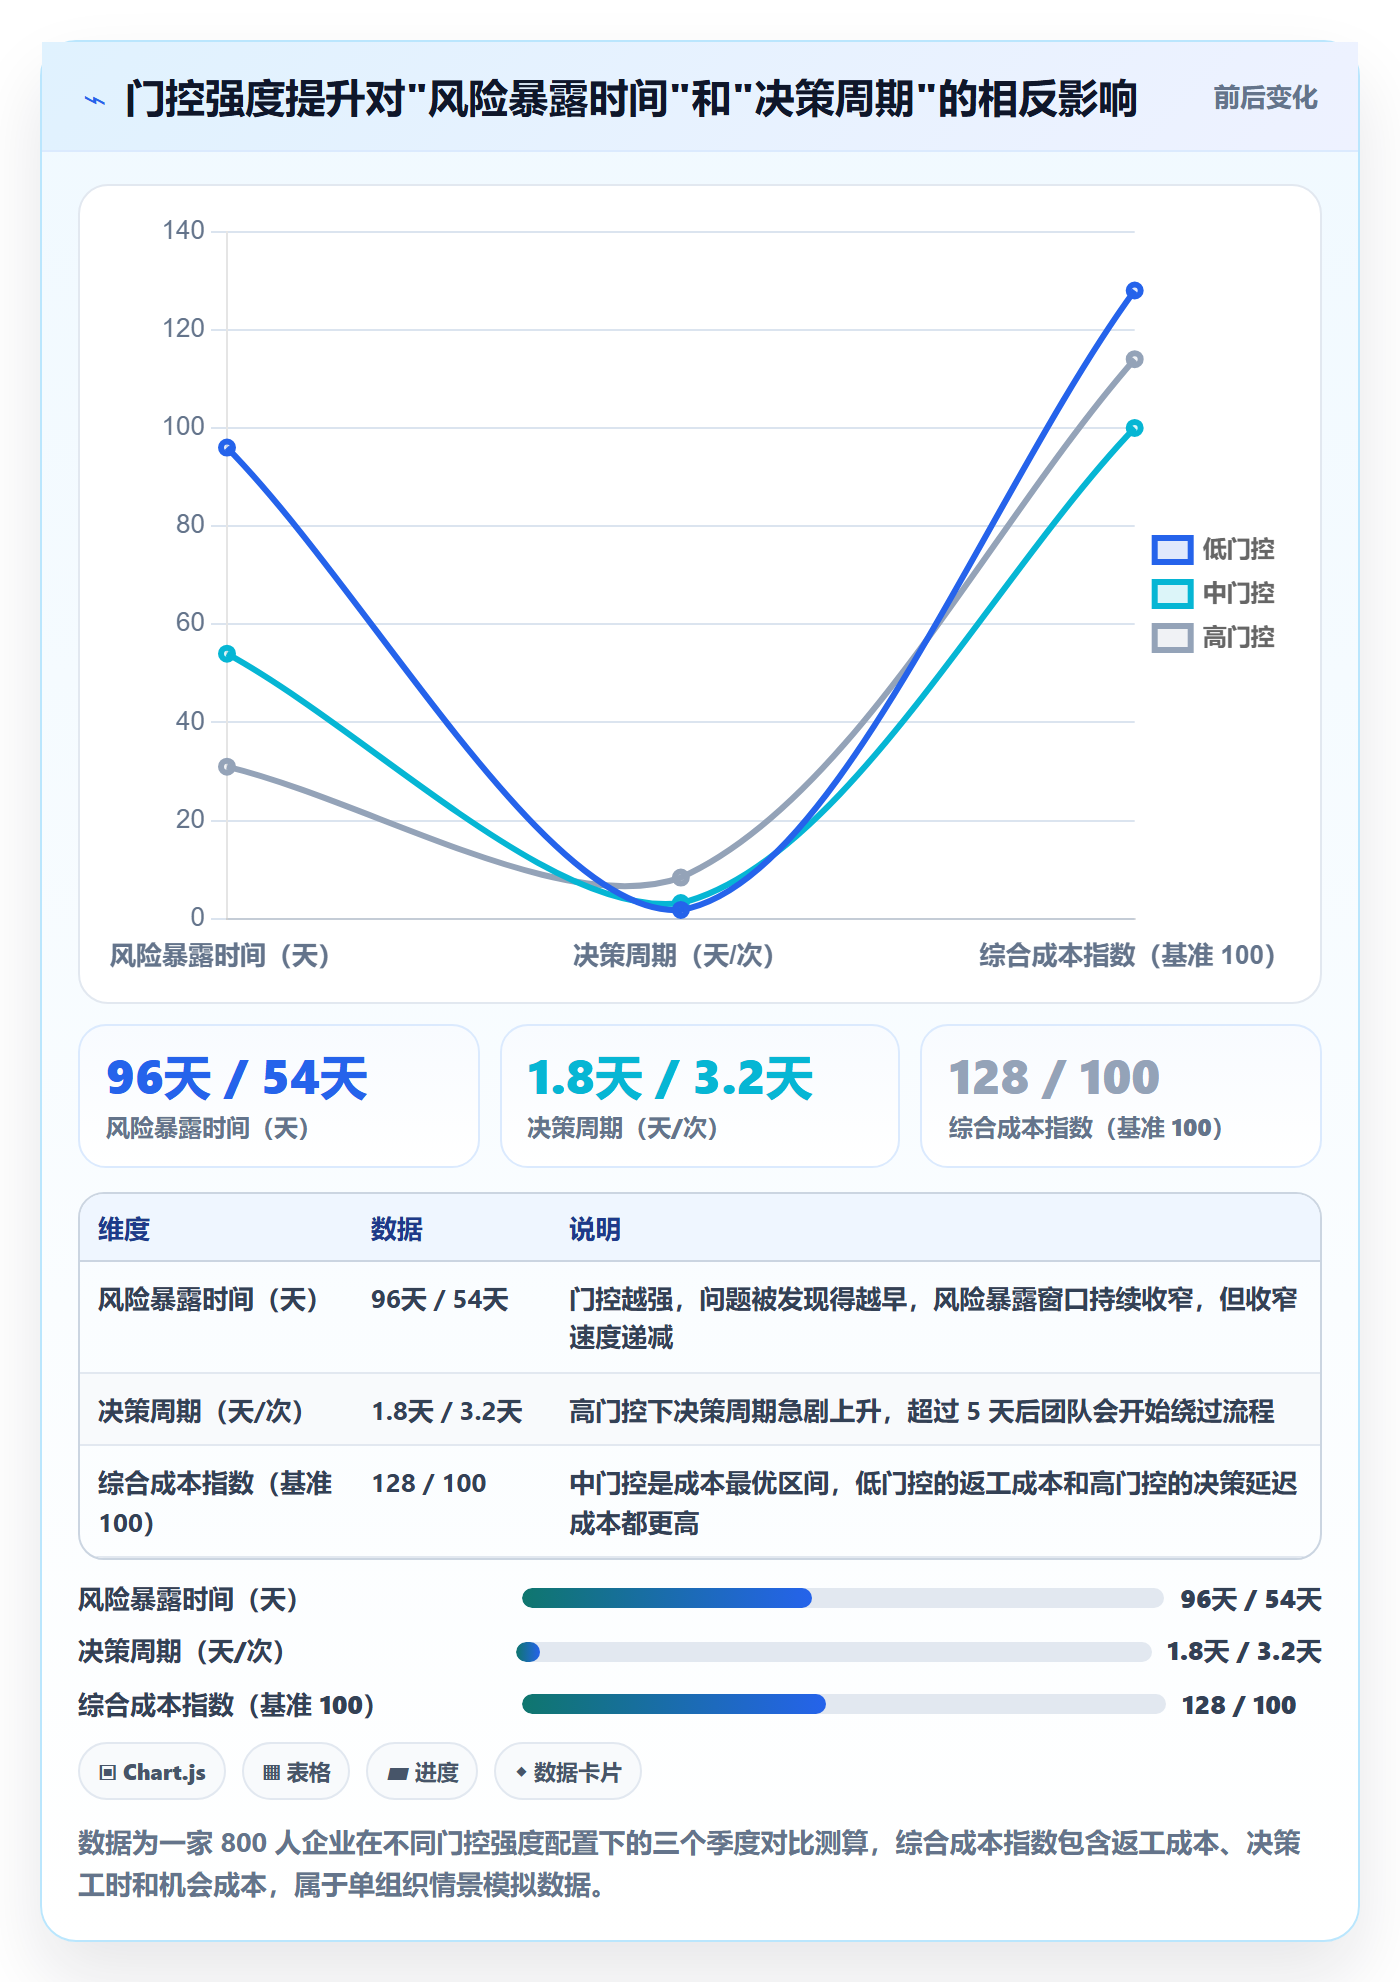Select the 进度 tag chip
The image size is (1400, 1982).
tap(422, 1772)
